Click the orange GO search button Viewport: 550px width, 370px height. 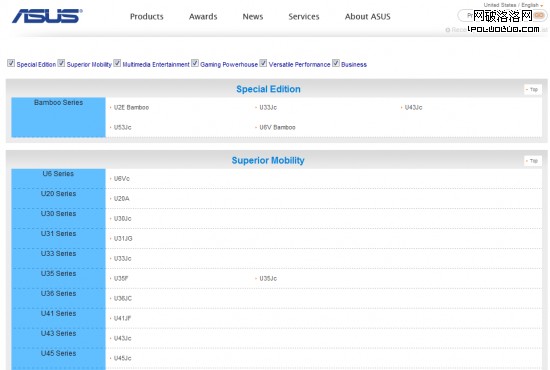(x=539, y=15)
